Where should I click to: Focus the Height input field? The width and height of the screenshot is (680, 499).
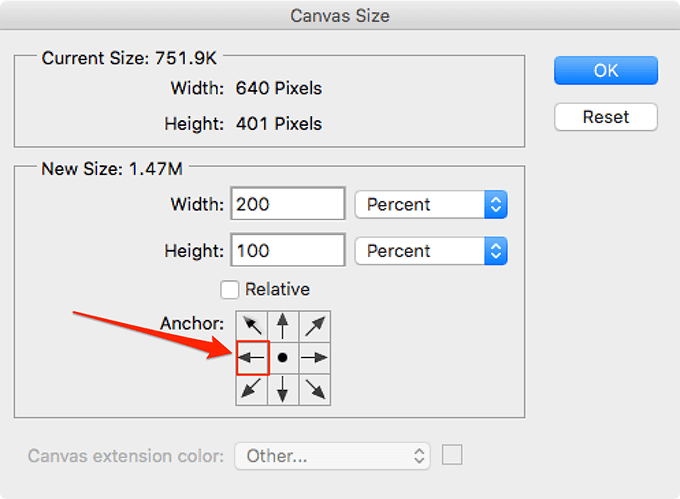[288, 250]
